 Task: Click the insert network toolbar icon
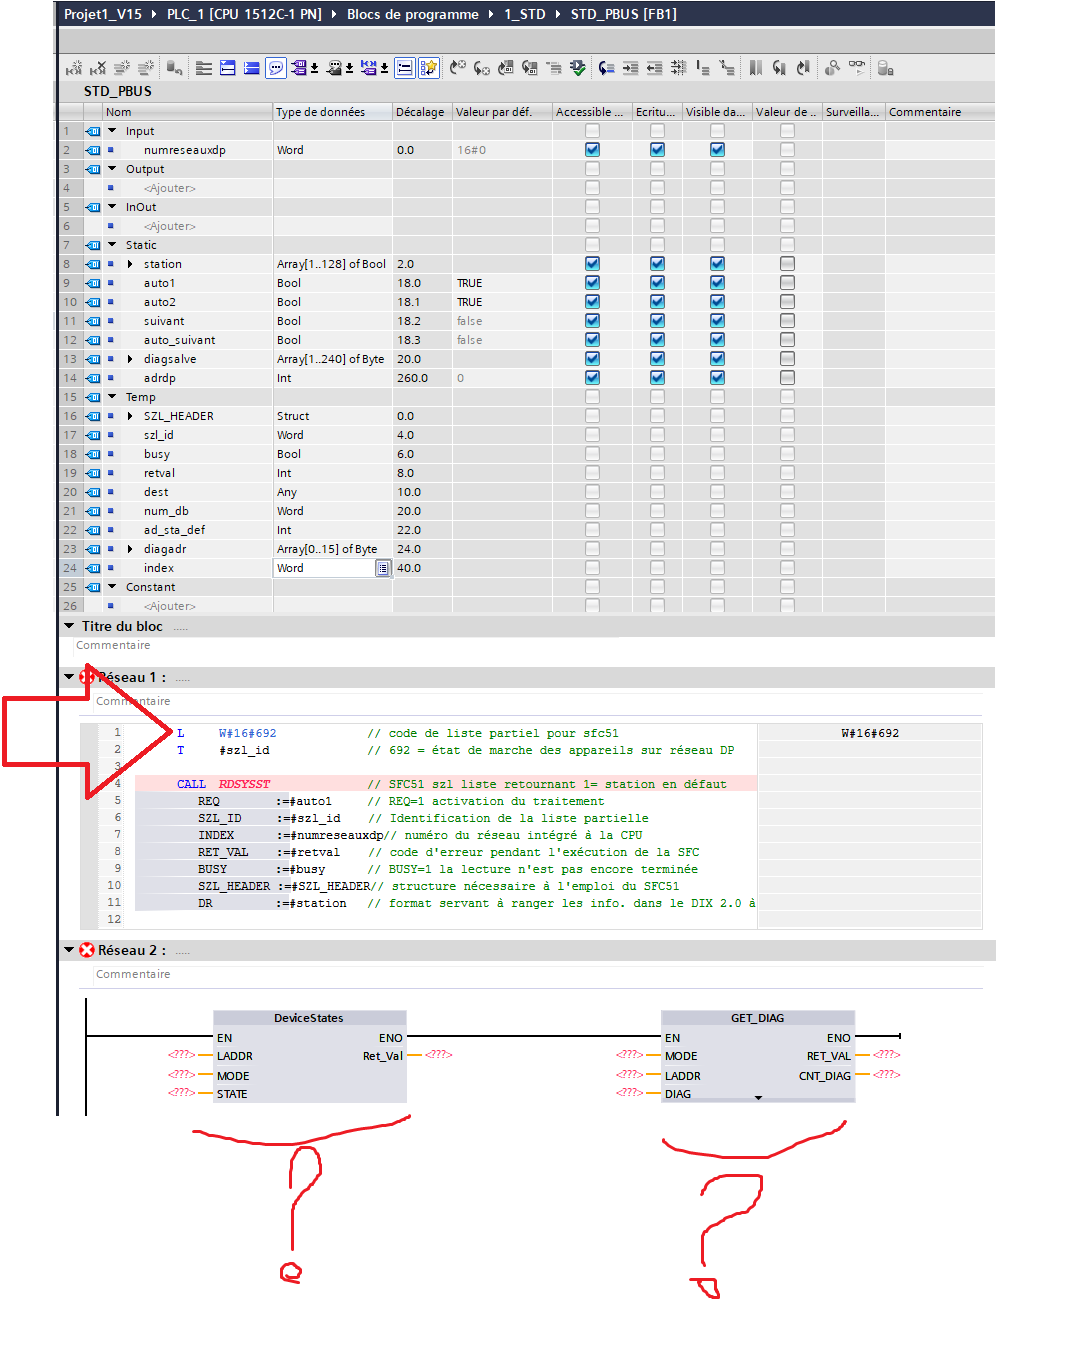(x=74, y=68)
